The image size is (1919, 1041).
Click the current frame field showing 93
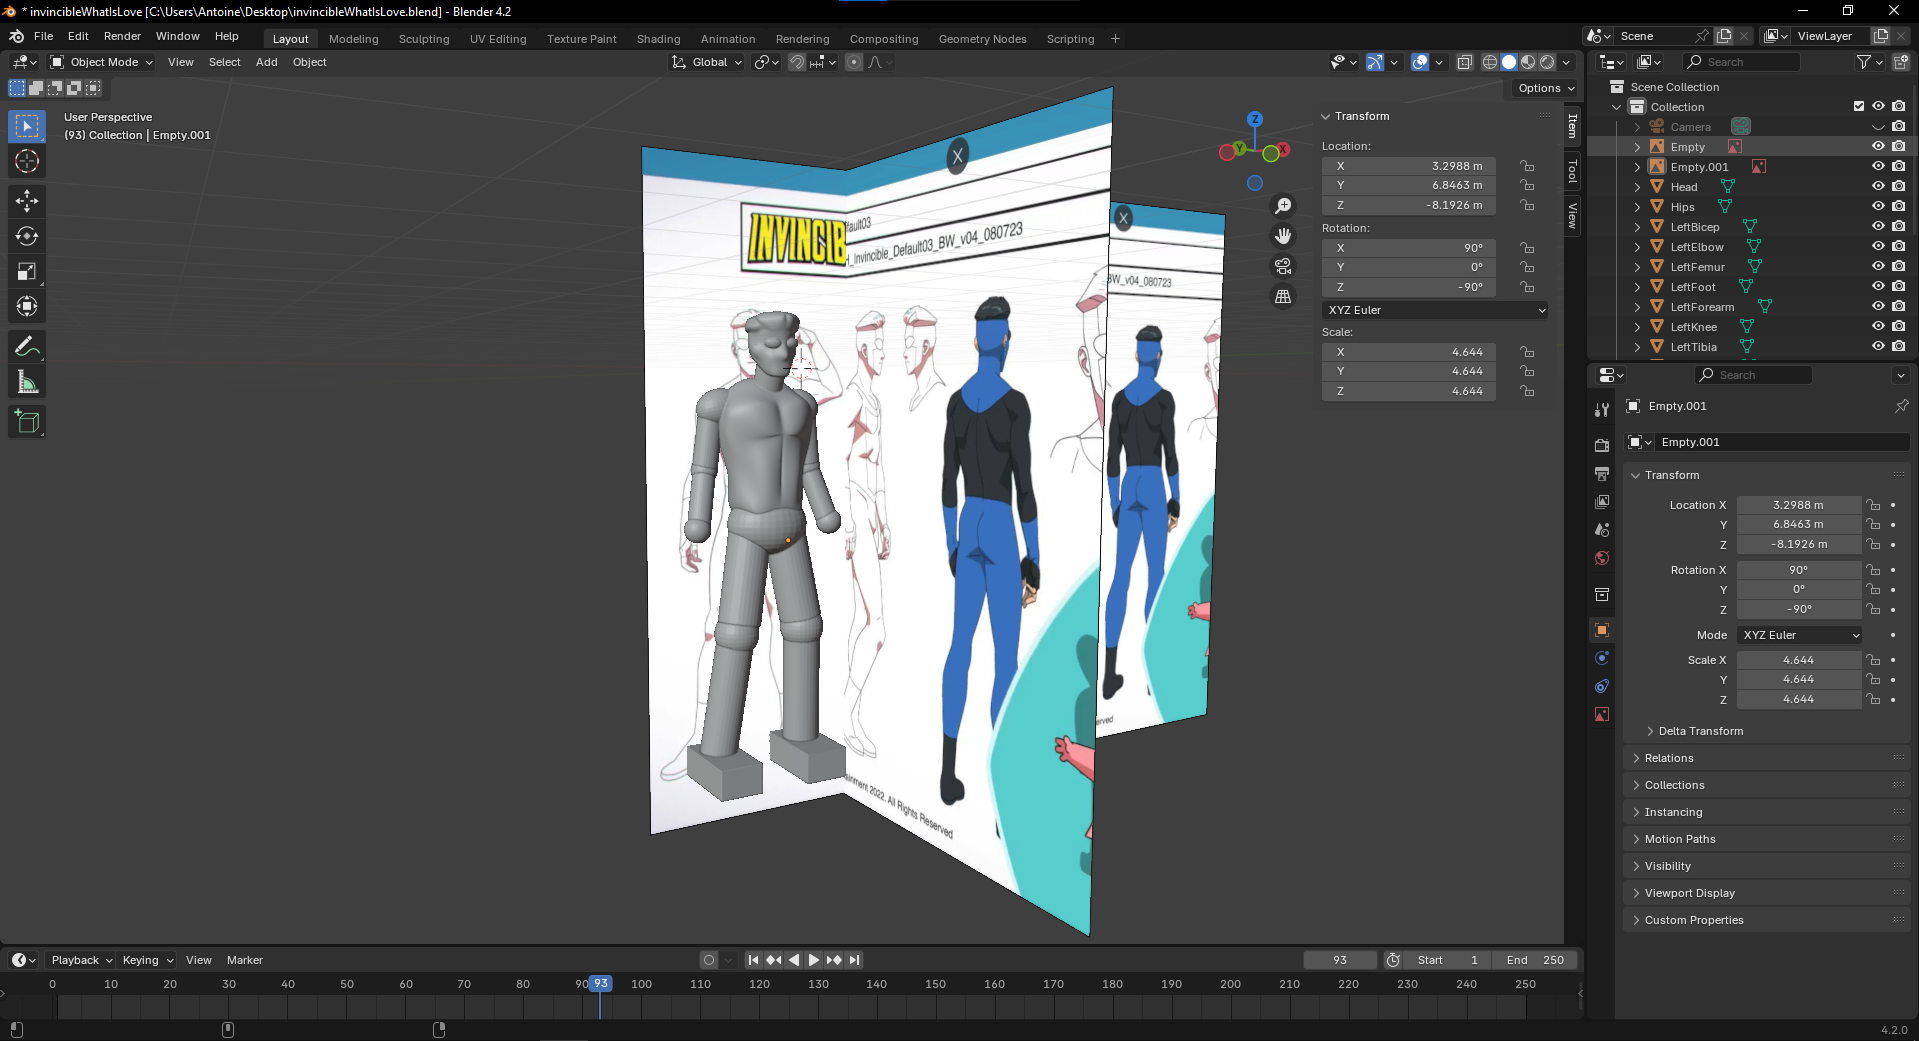[1340, 960]
